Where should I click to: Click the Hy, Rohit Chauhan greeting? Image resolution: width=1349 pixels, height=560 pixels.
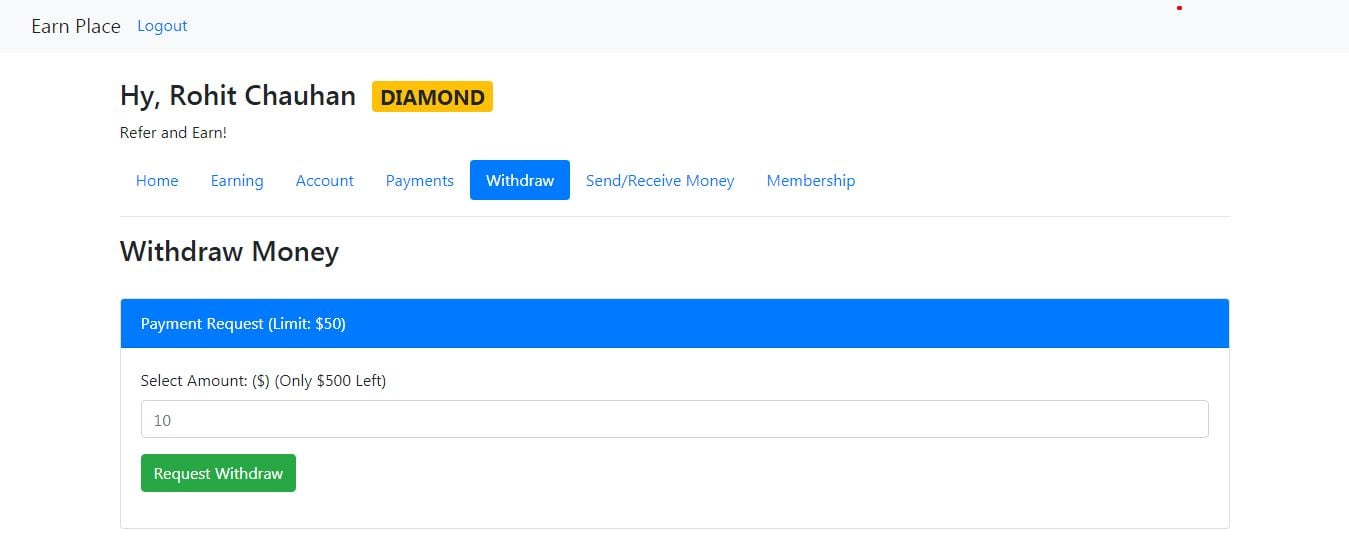pos(238,96)
